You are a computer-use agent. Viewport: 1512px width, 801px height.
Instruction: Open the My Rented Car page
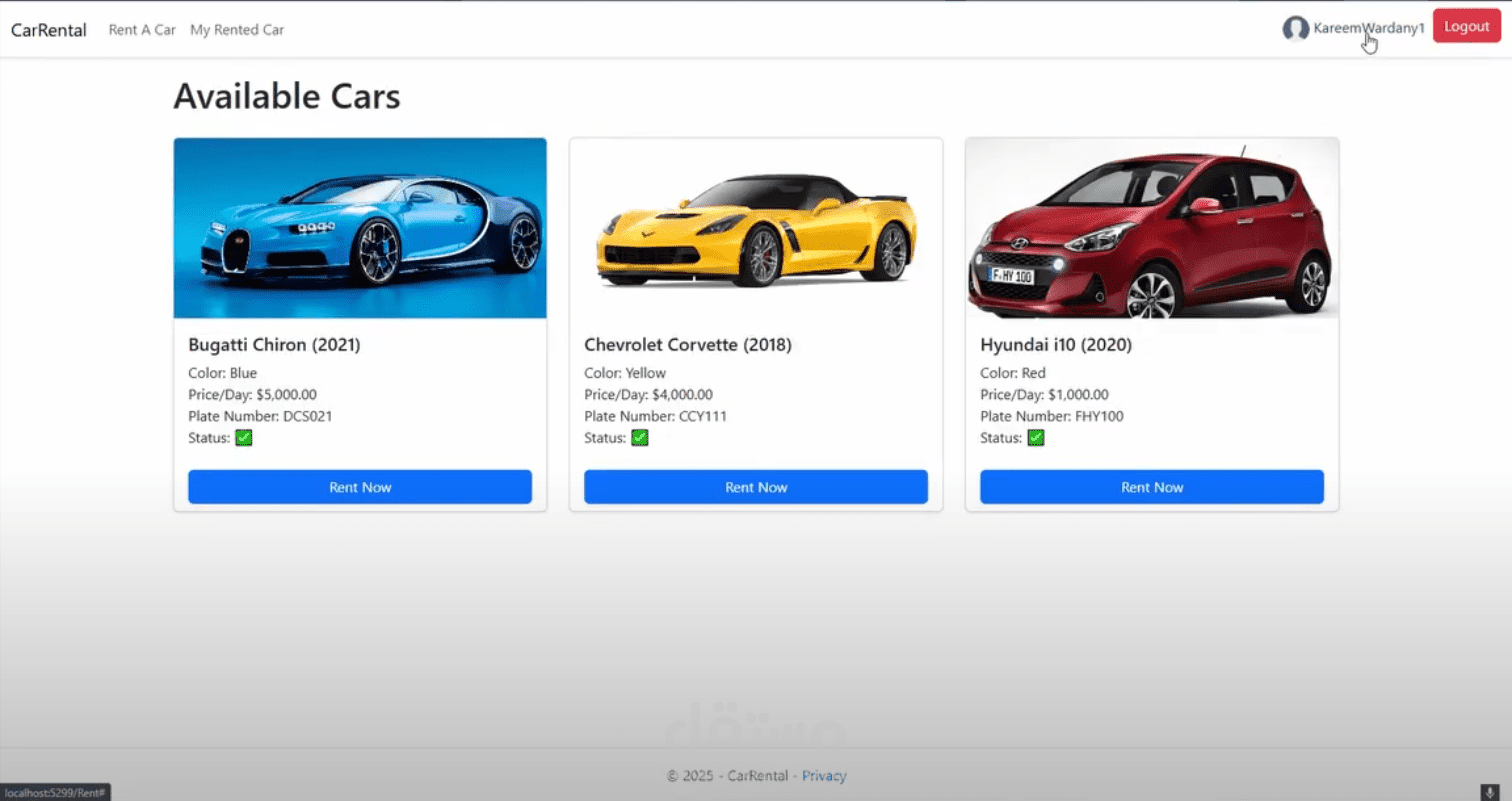[x=237, y=30]
